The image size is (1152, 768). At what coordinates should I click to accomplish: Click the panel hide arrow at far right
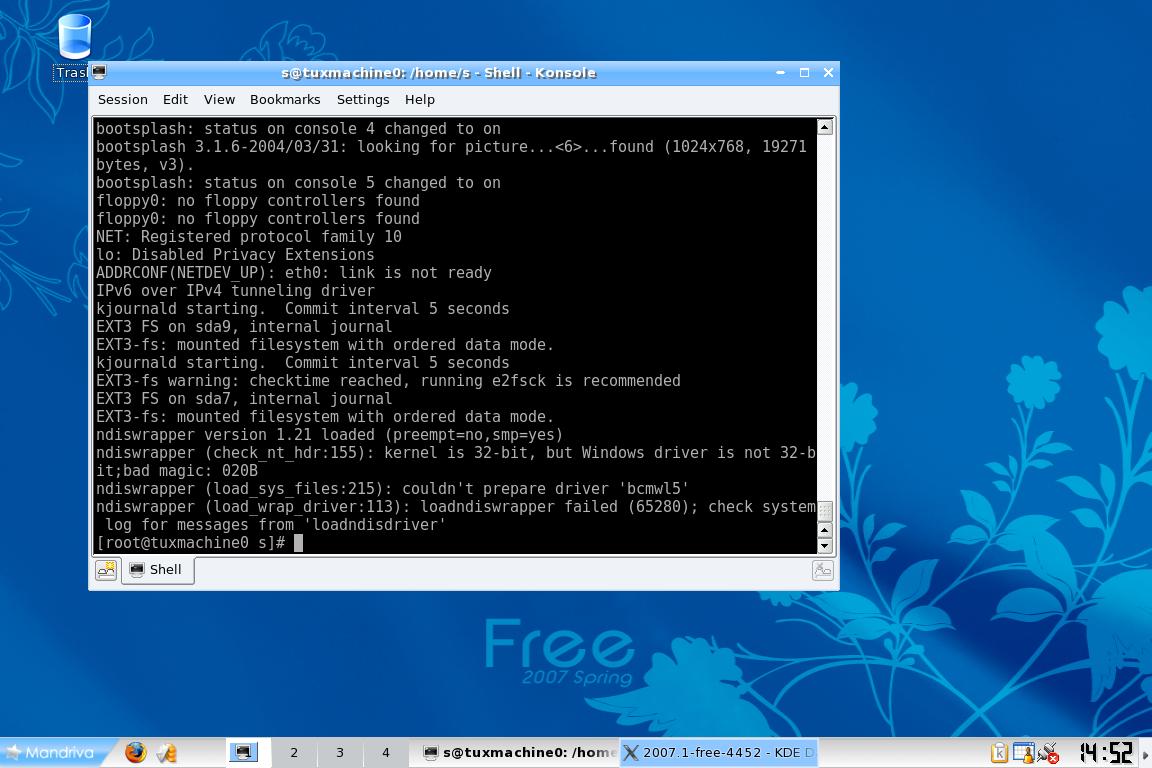click(x=1145, y=754)
